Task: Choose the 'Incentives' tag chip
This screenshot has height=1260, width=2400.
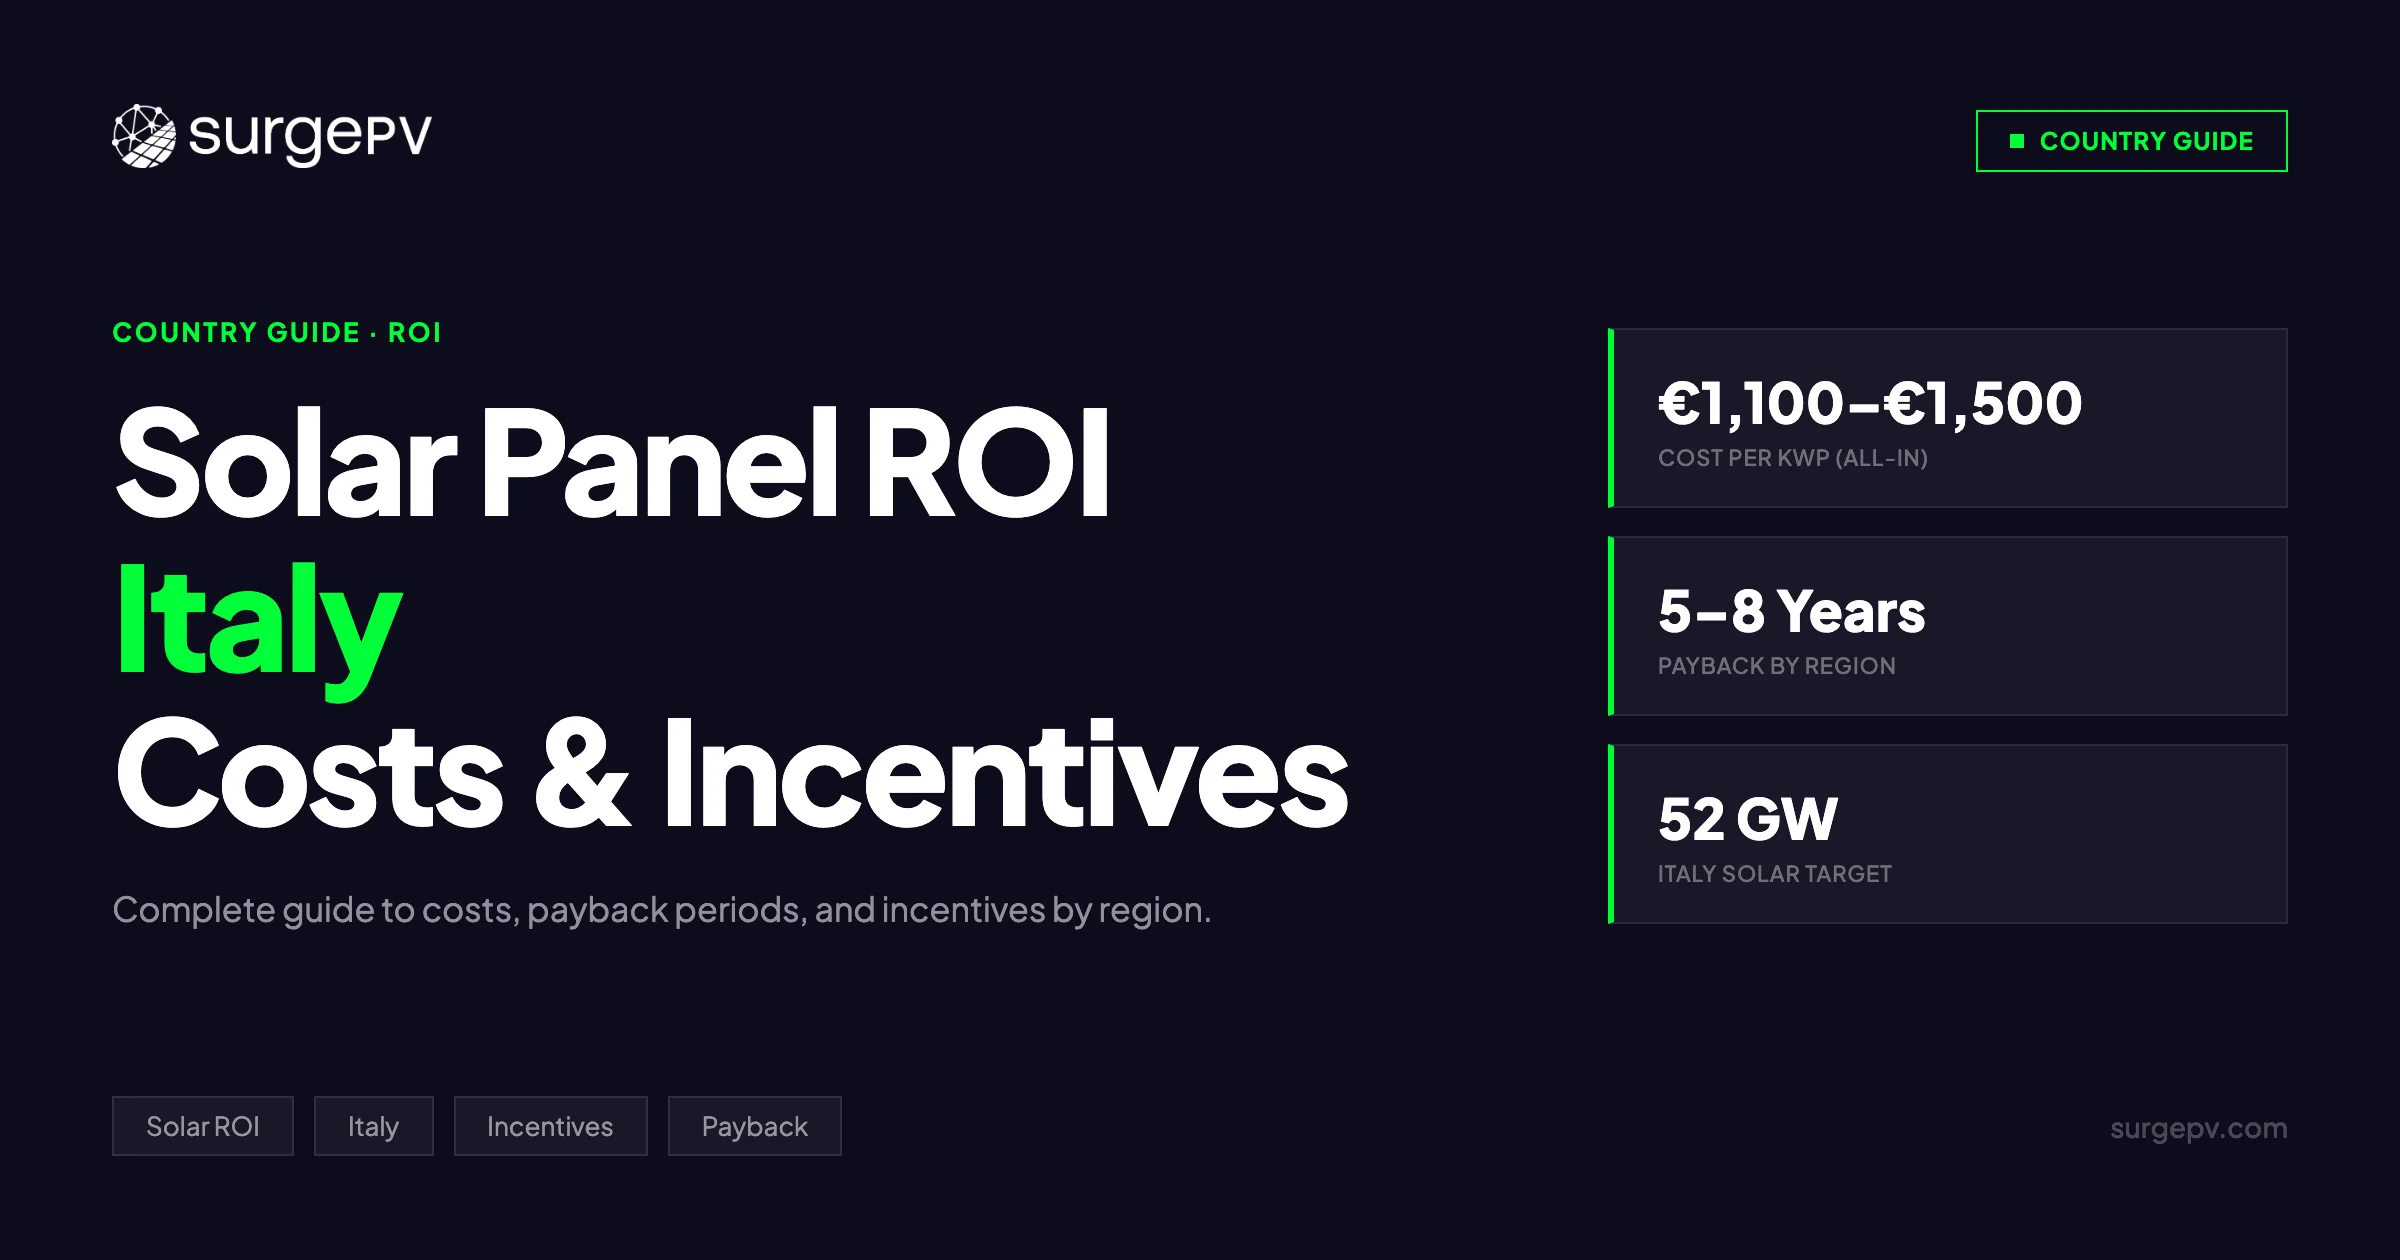Action: [550, 1126]
